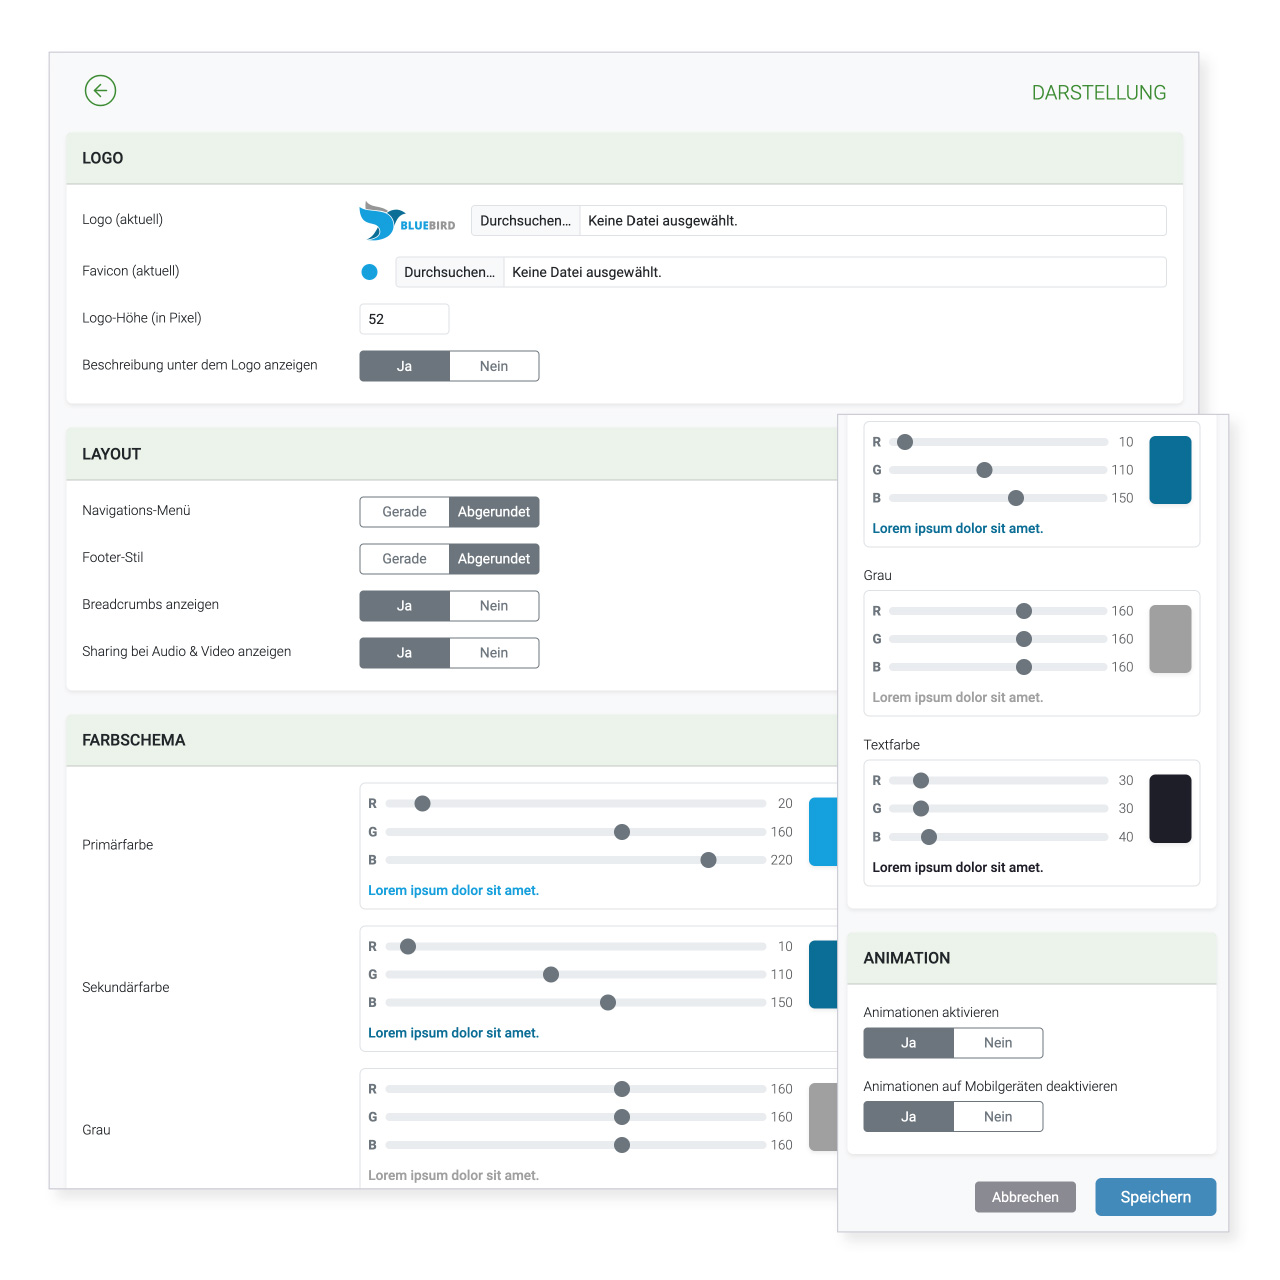The height and width of the screenshot is (1280, 1280).
Task: Click the ANIMATION section header
Action: 1031,958
